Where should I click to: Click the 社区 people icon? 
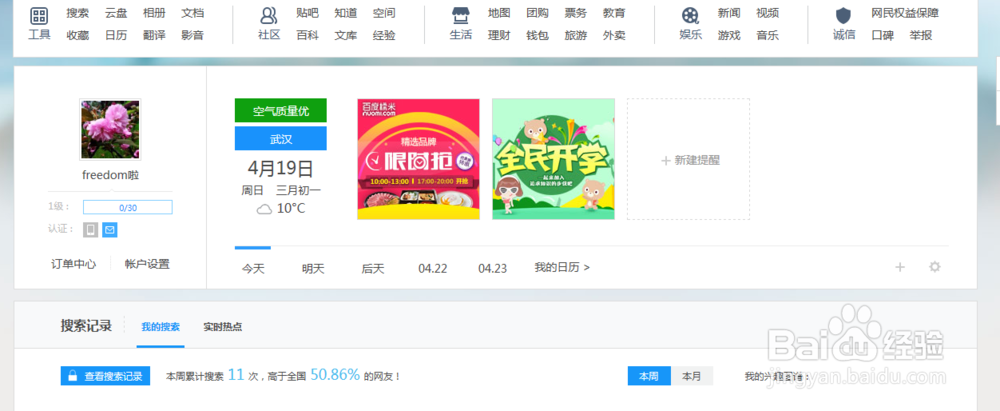[269, 16]
